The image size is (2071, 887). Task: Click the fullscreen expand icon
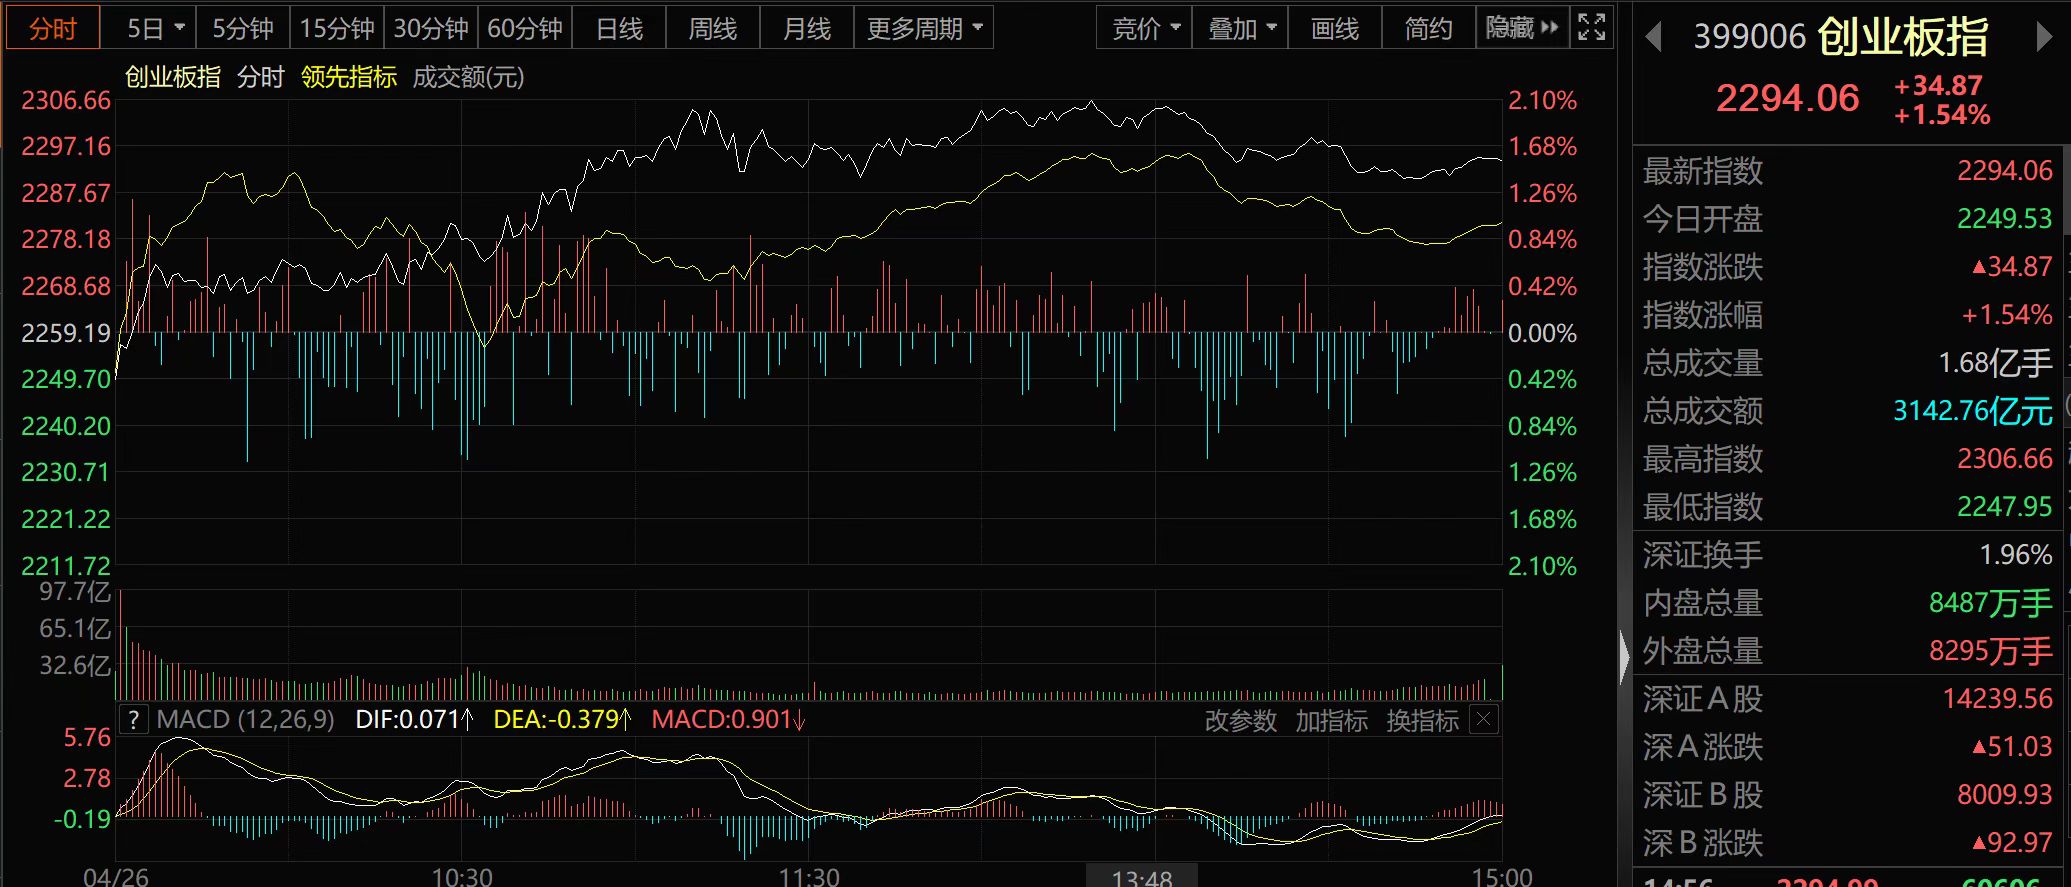[x=1591, y=28]
